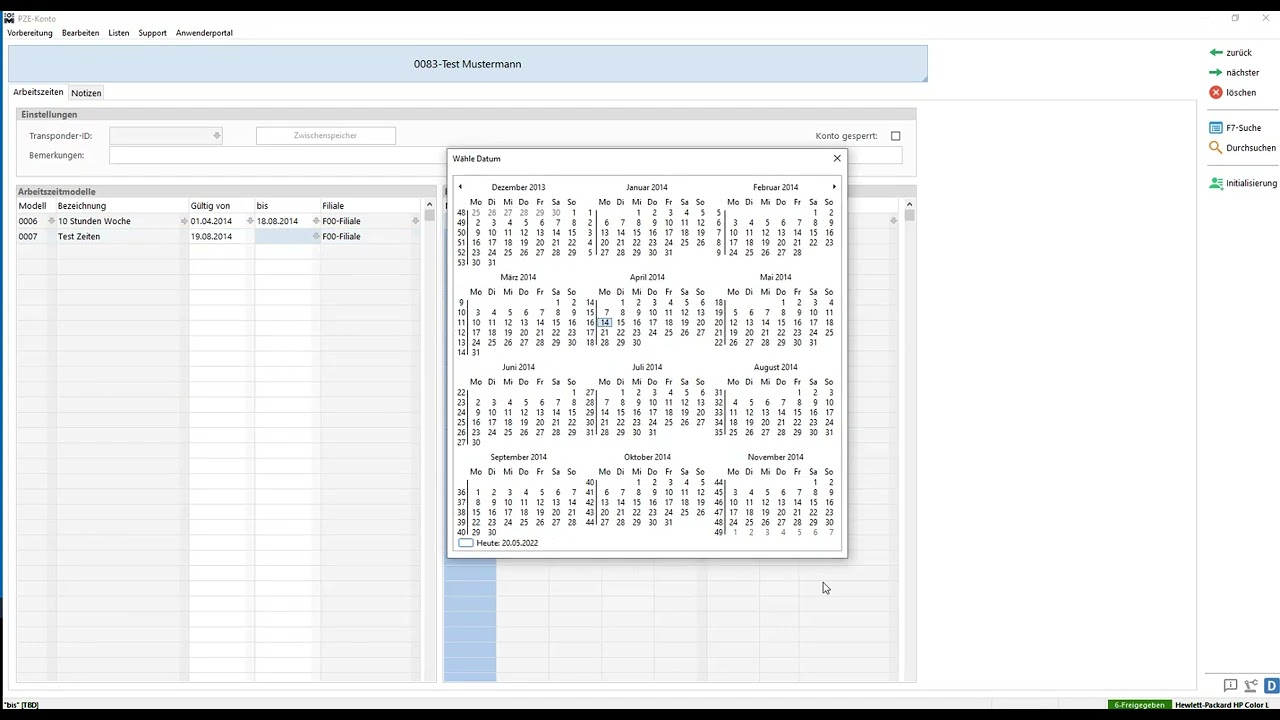Click the November 2014 month header
The height and width of the screenshot is (720, 1280).
pyautogui.click(x=775, y=457)
